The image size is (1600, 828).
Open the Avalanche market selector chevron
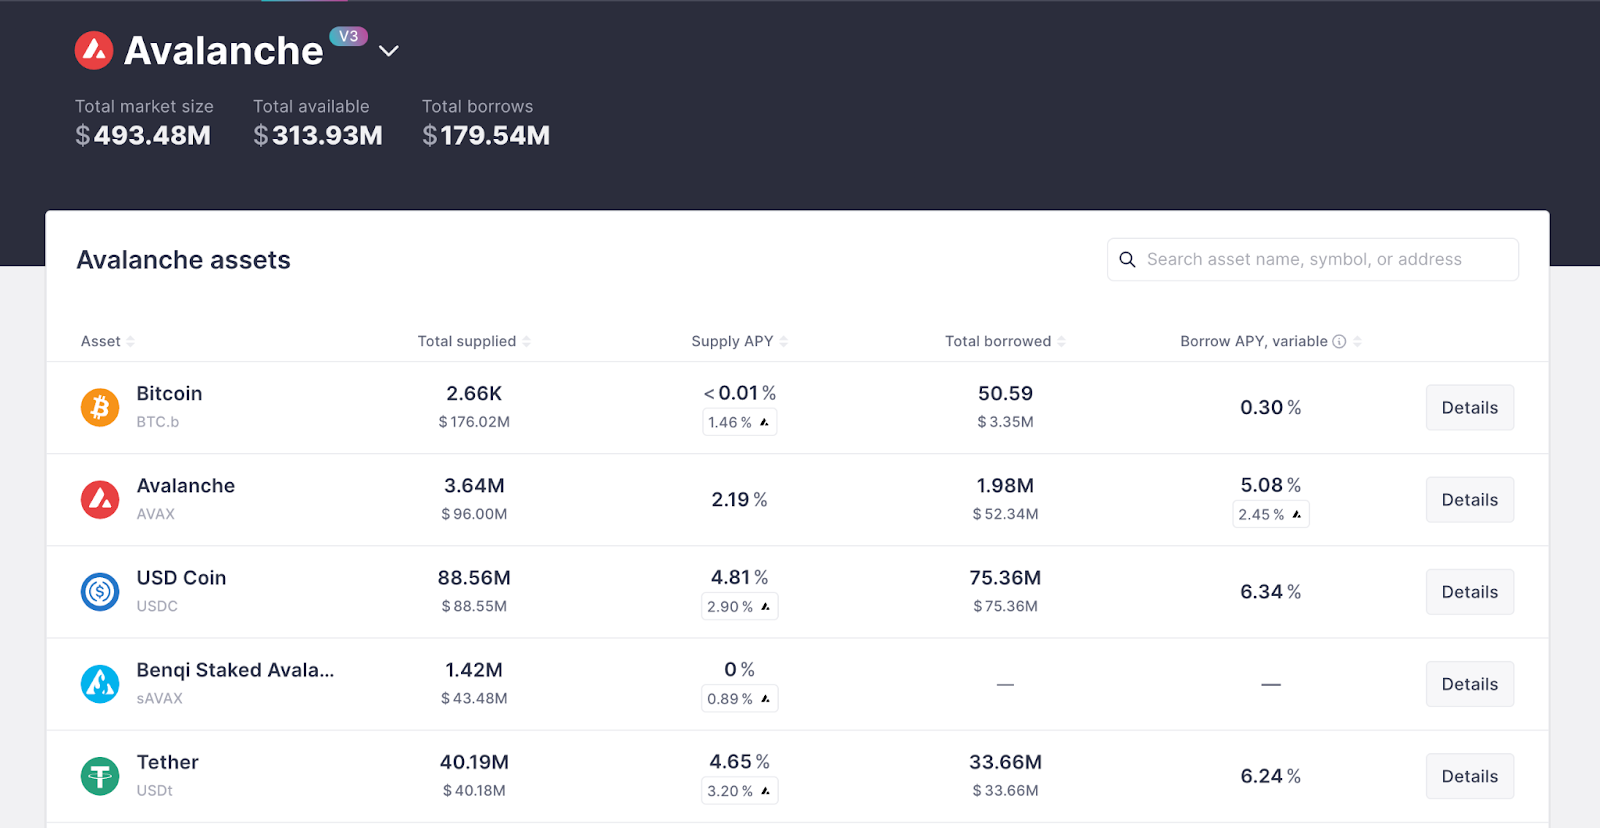tap(389, 51)
